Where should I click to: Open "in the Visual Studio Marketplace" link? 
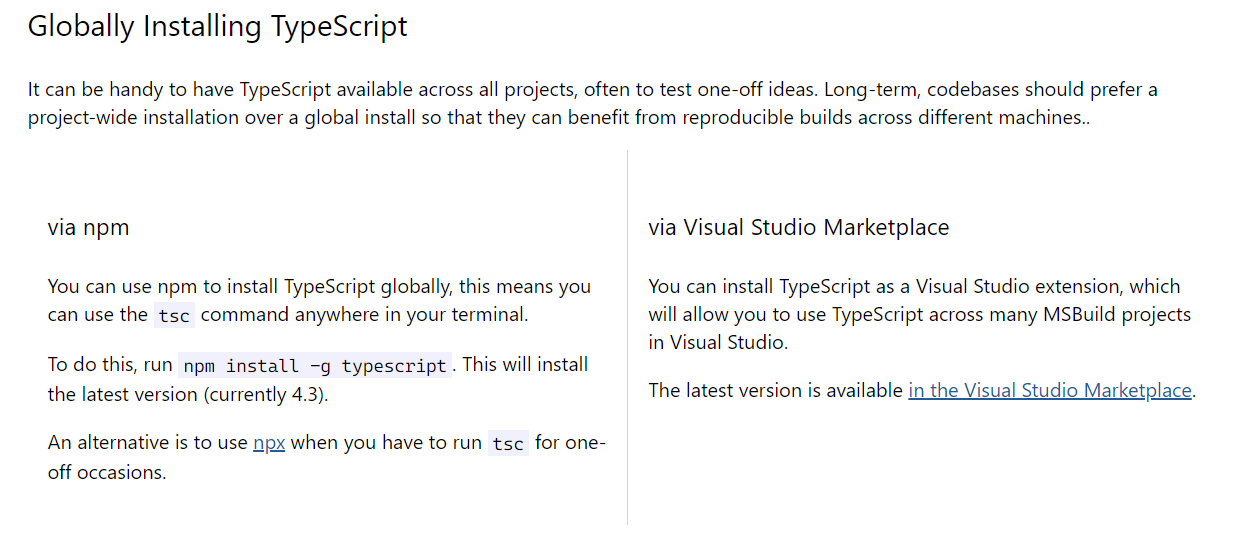pyautogui.click(x=1050, y=390)
